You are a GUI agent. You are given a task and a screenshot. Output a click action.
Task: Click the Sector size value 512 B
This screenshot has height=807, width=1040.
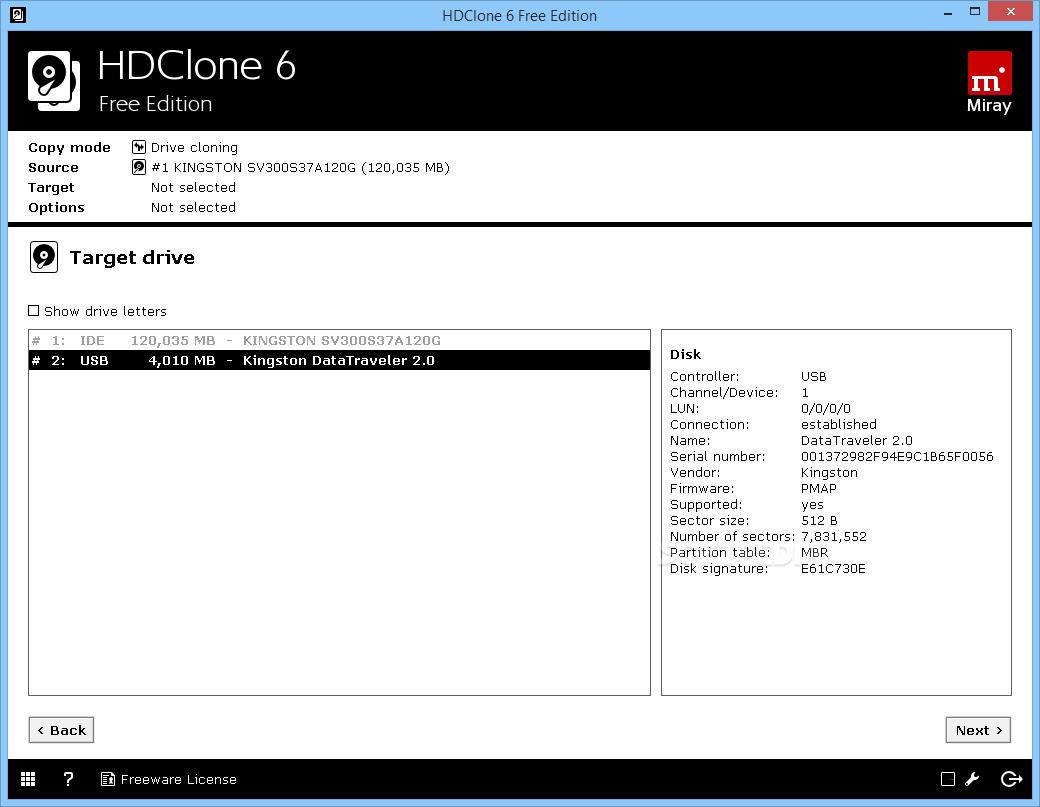(819, 521)
